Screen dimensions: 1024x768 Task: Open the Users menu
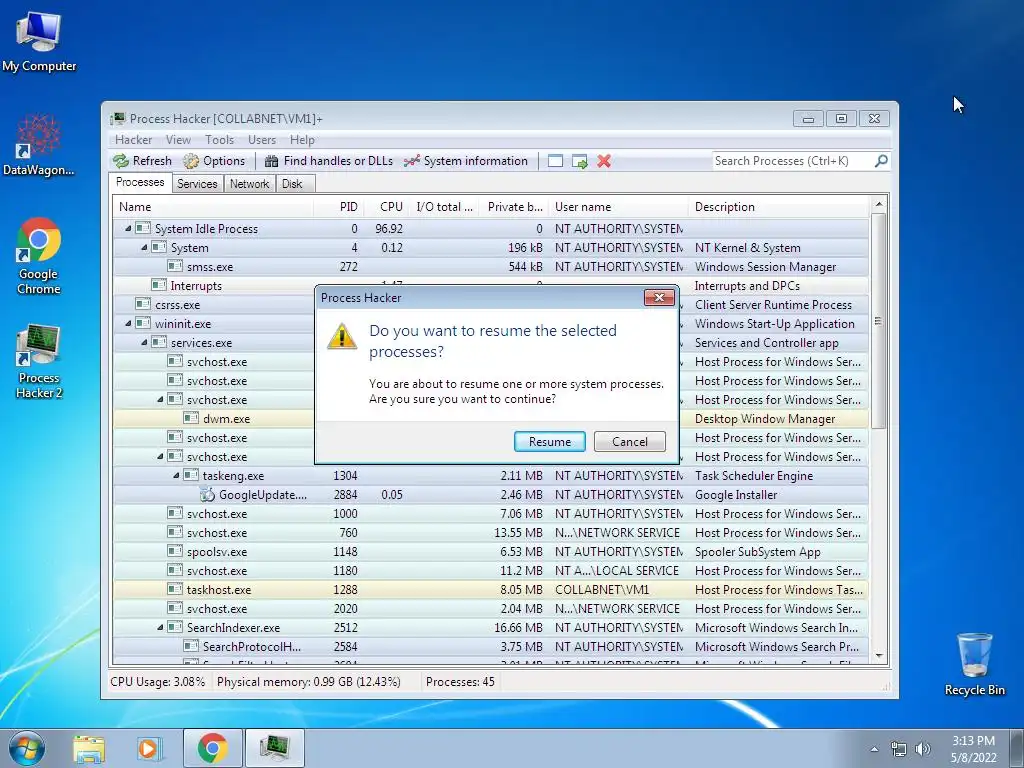pyautogui.click(x=262, y=140)
